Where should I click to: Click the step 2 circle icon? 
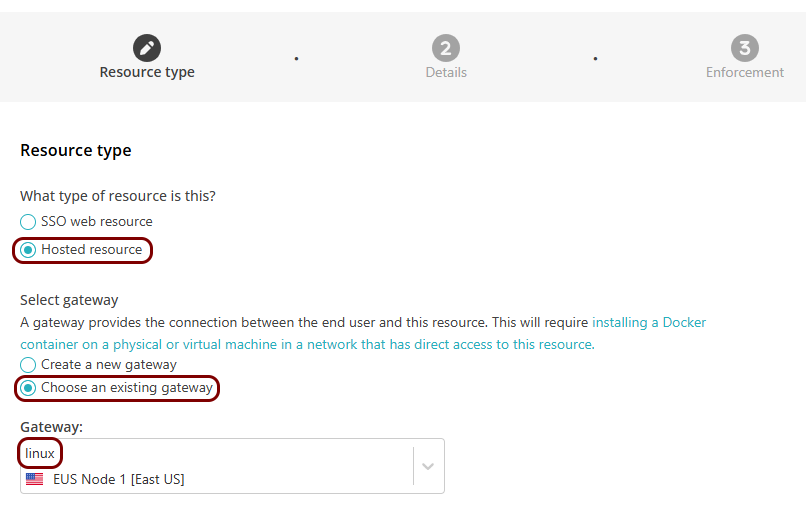point(446,48)
